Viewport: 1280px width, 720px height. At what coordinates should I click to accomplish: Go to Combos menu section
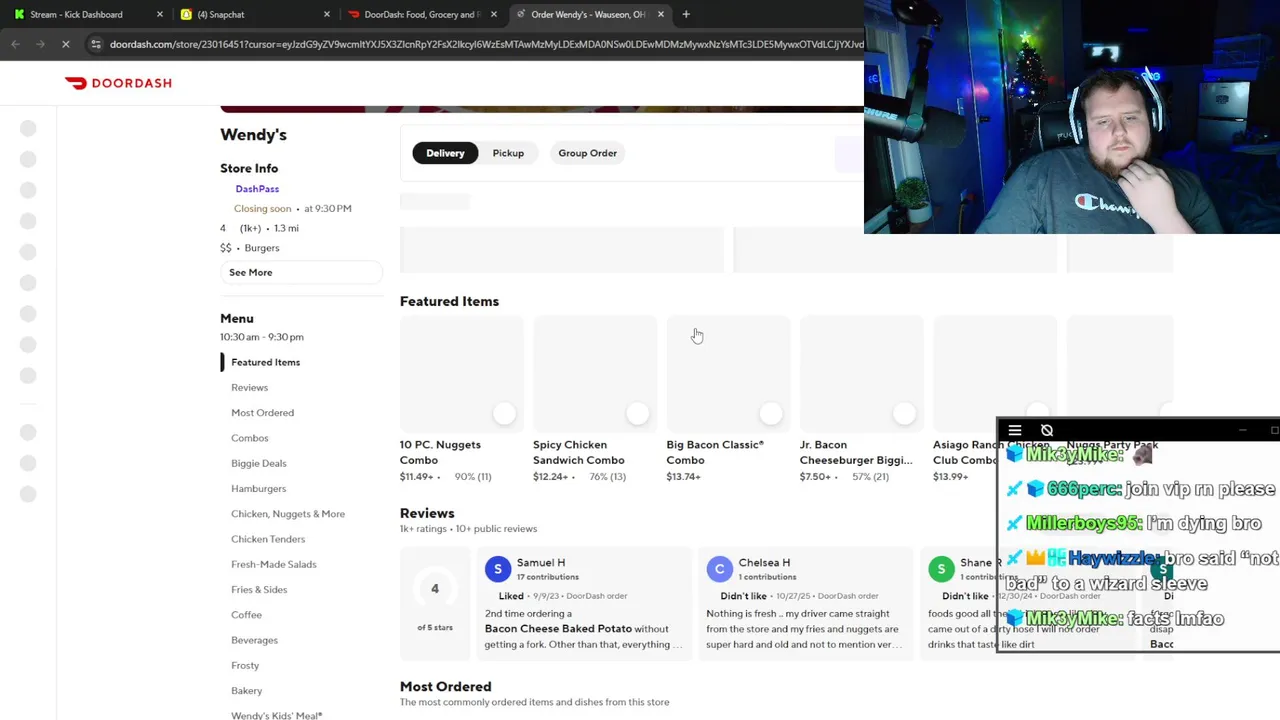(249, 438)
